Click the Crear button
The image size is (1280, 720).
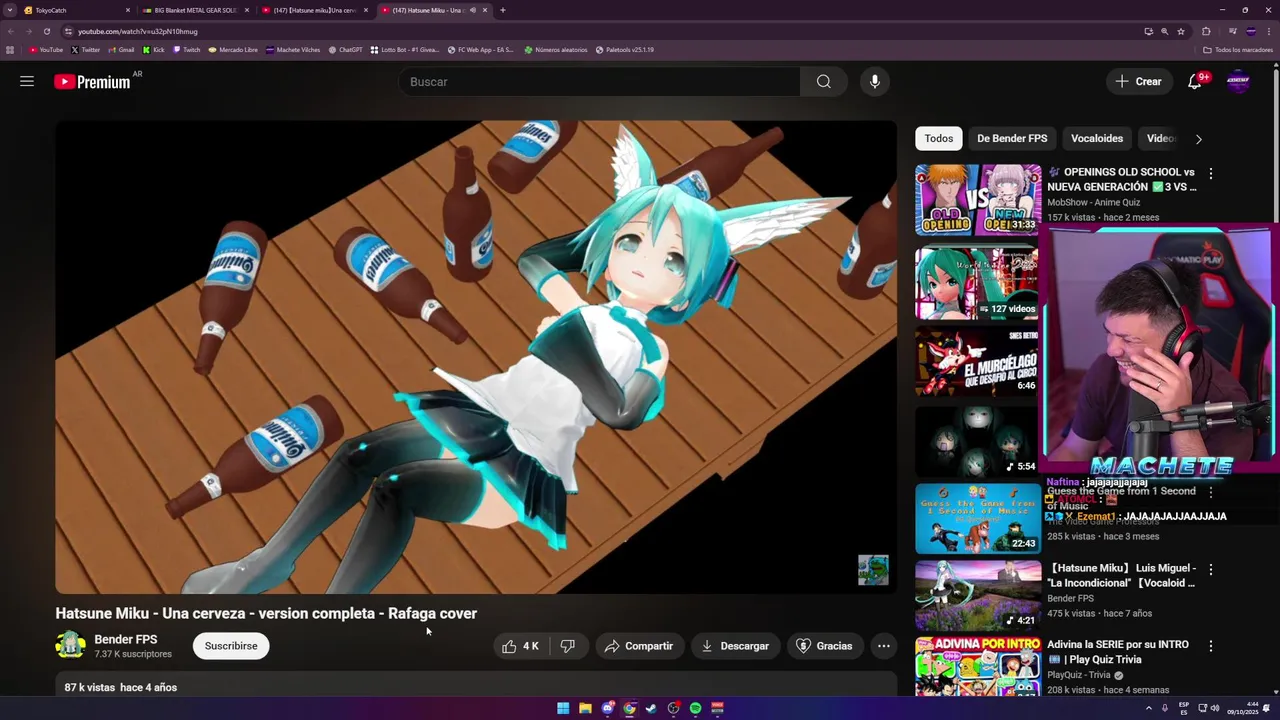[x=1138, y=82]
